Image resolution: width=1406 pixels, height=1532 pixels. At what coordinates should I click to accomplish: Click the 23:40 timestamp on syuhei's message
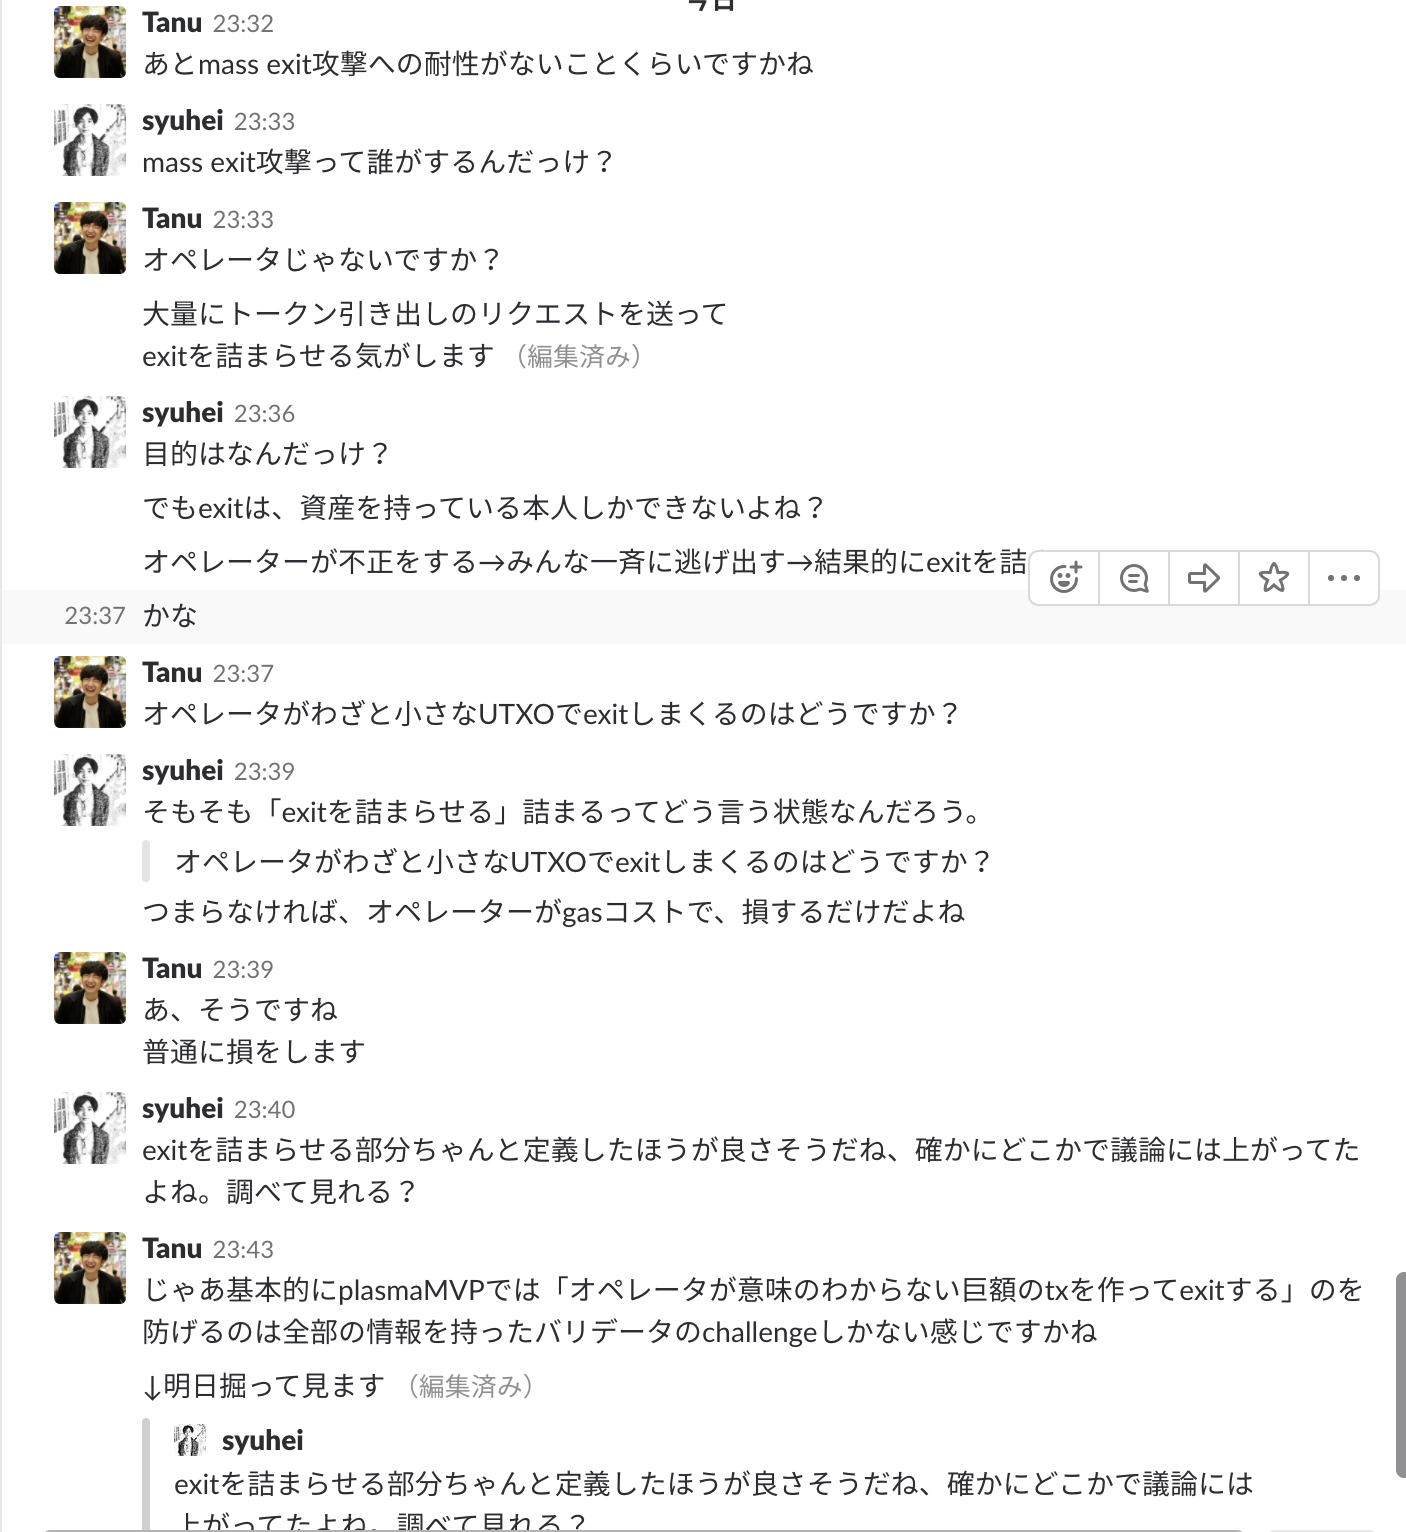[x=264, y=1109]
